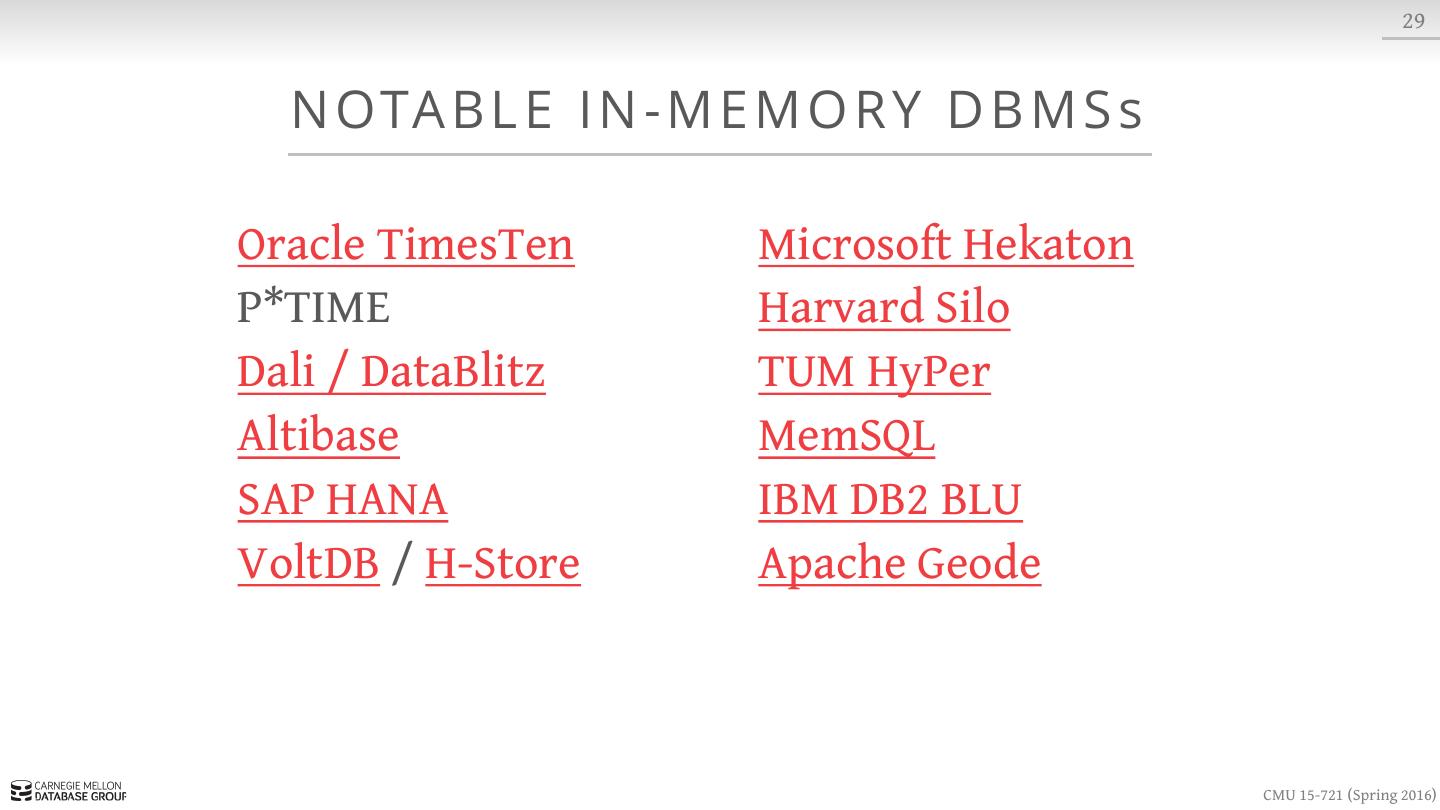Screen dimensions: 1440x810
Task: Click the CMU 15-721 (Spring 2016) footer
Action: pyautogui.click(x=1348, y=795)
